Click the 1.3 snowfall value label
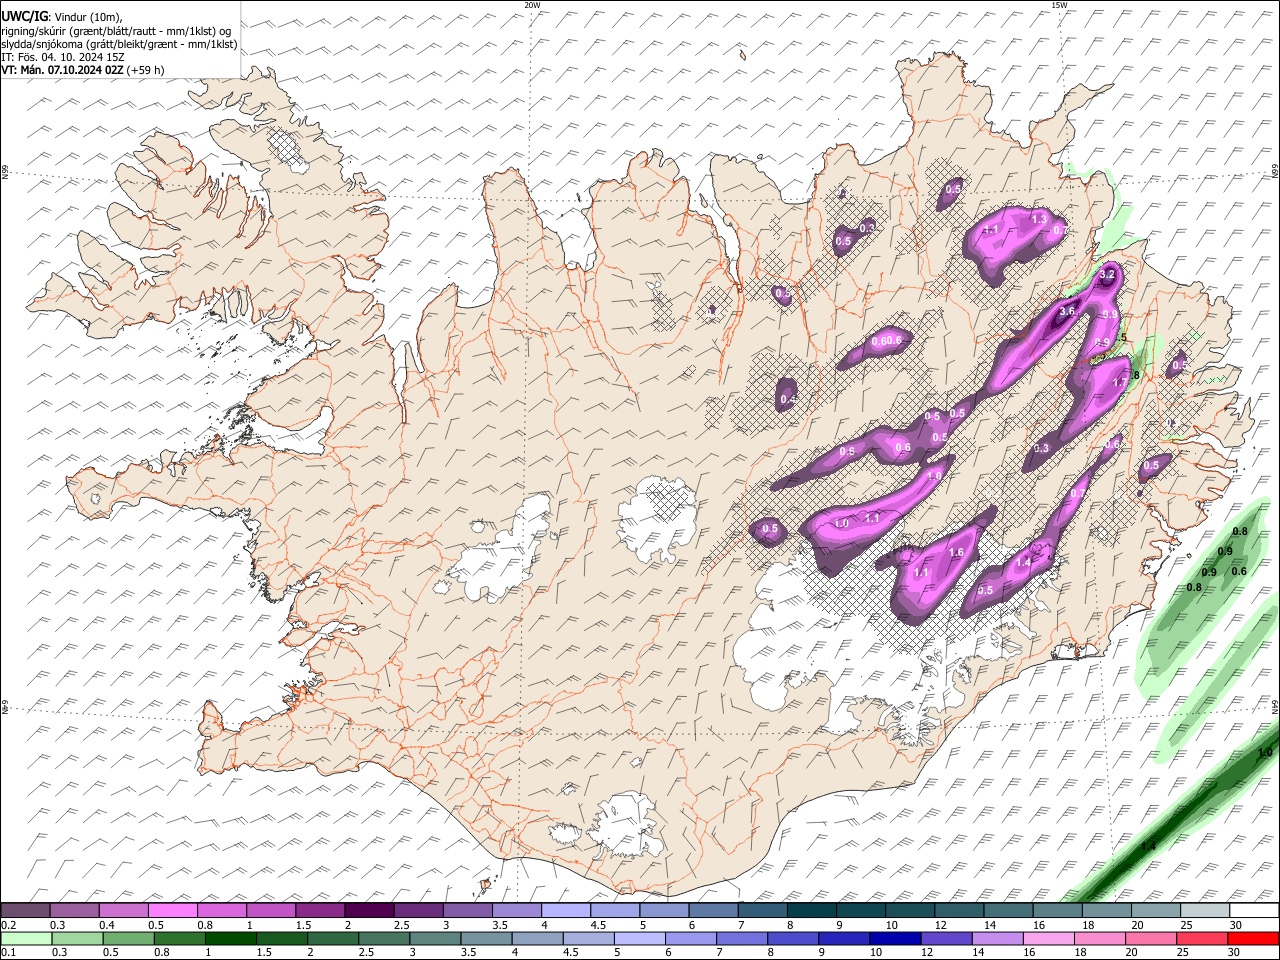The image size is (1280, 960). point(1039,219)
